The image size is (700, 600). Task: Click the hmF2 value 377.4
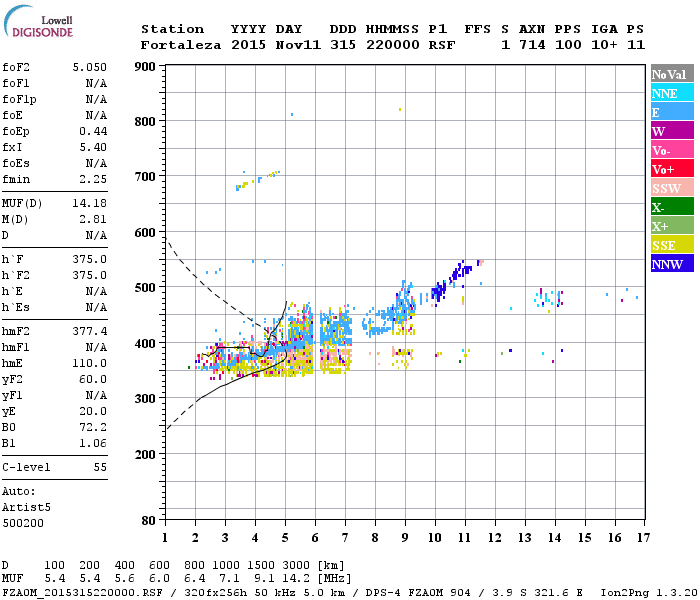coord(90,331)
